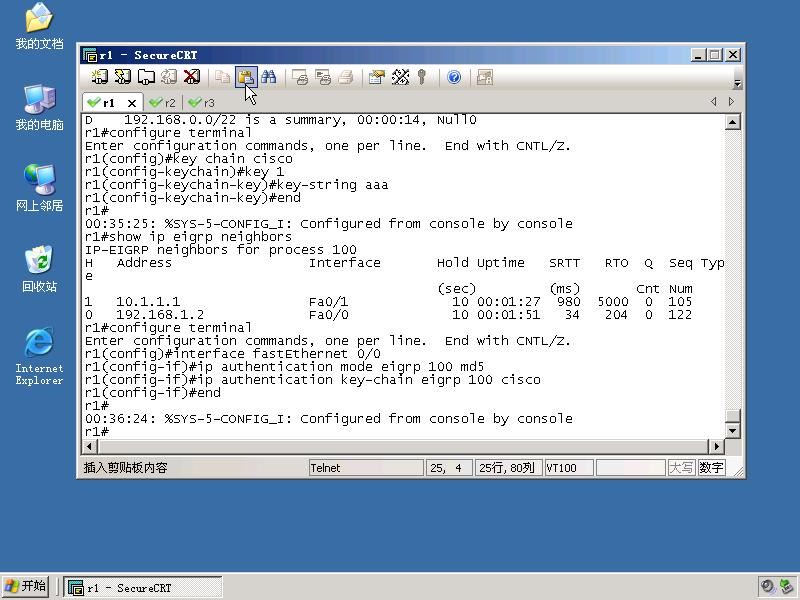Click the greyed-out Reconnect icon
800x600 pixels.
pyautogui.click(x=169, y=77)
